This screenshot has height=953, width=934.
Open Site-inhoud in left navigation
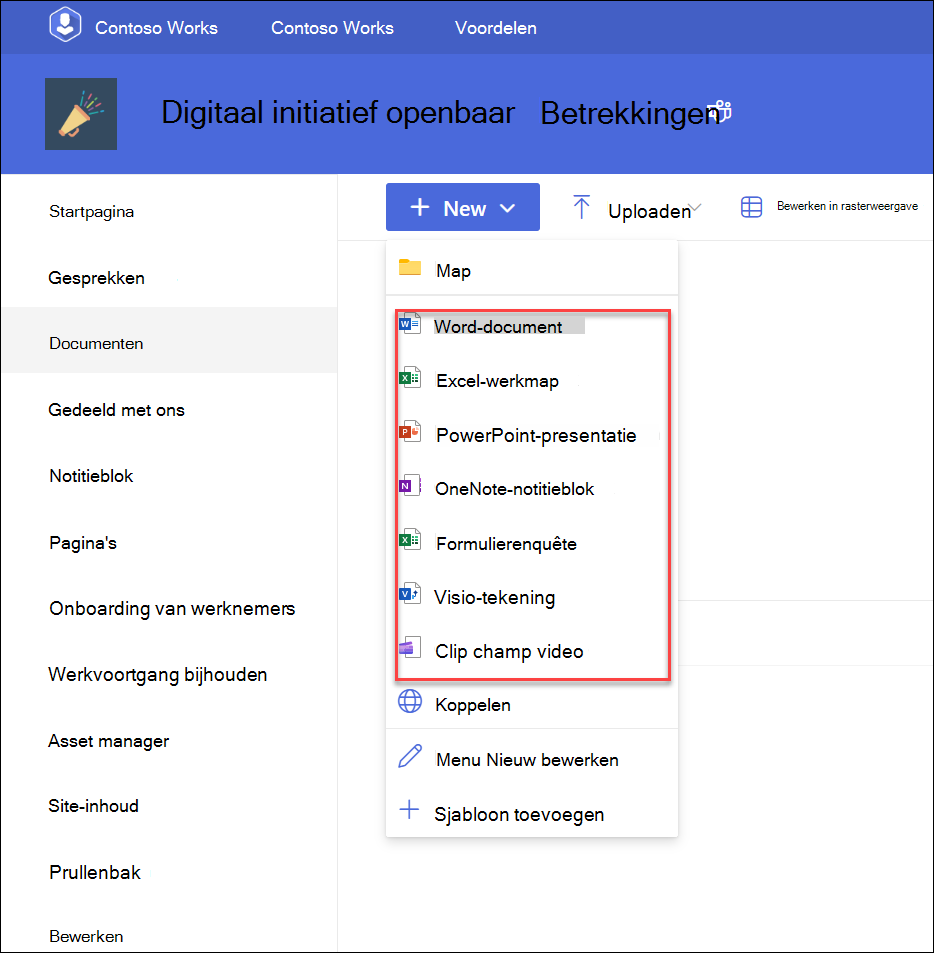click(94, 806)
